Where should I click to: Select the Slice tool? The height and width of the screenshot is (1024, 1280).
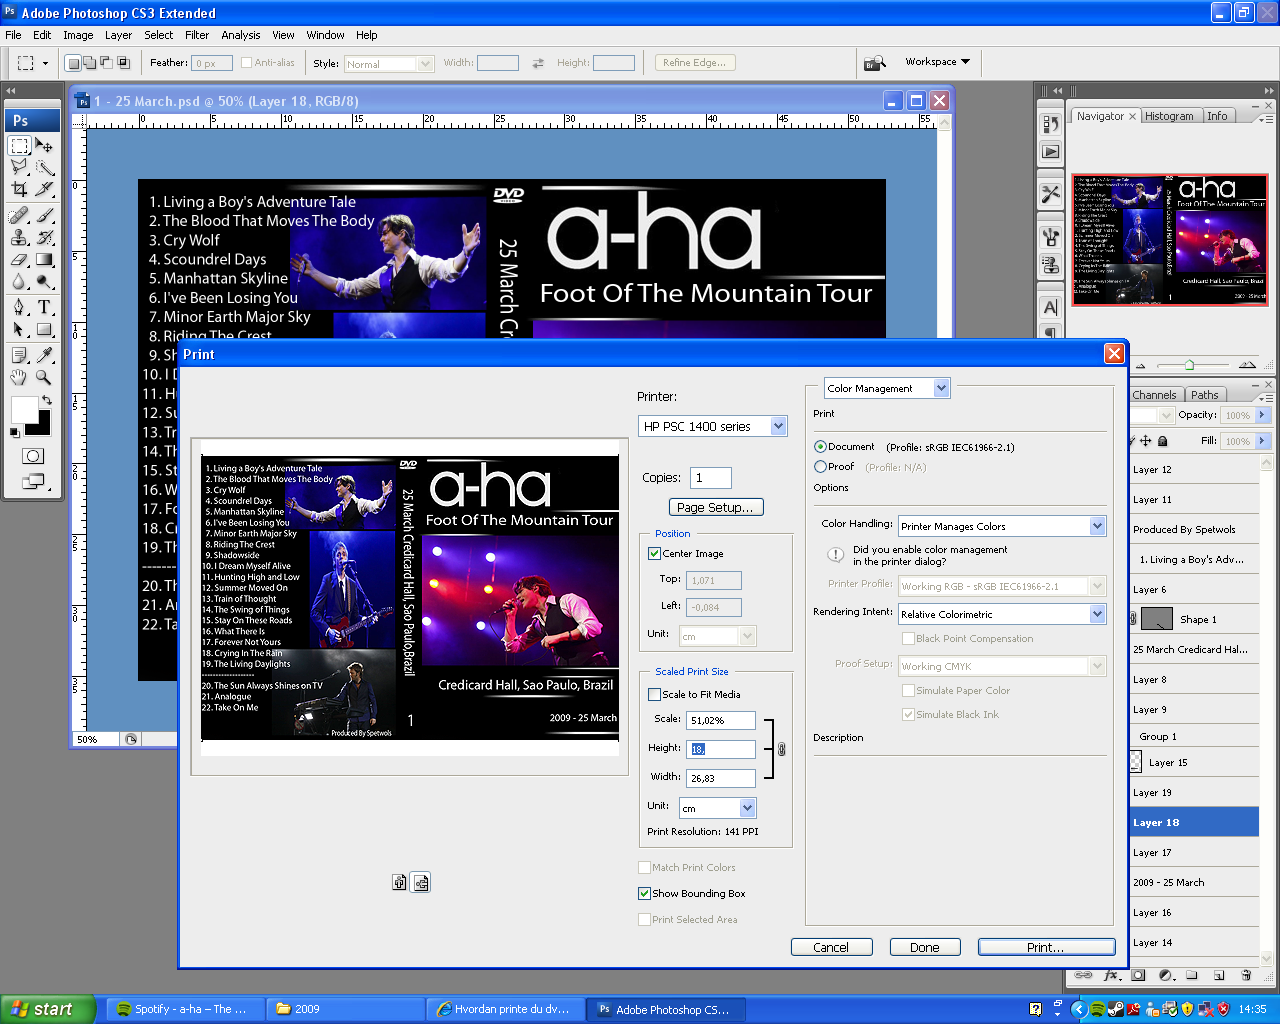(44, 188)
